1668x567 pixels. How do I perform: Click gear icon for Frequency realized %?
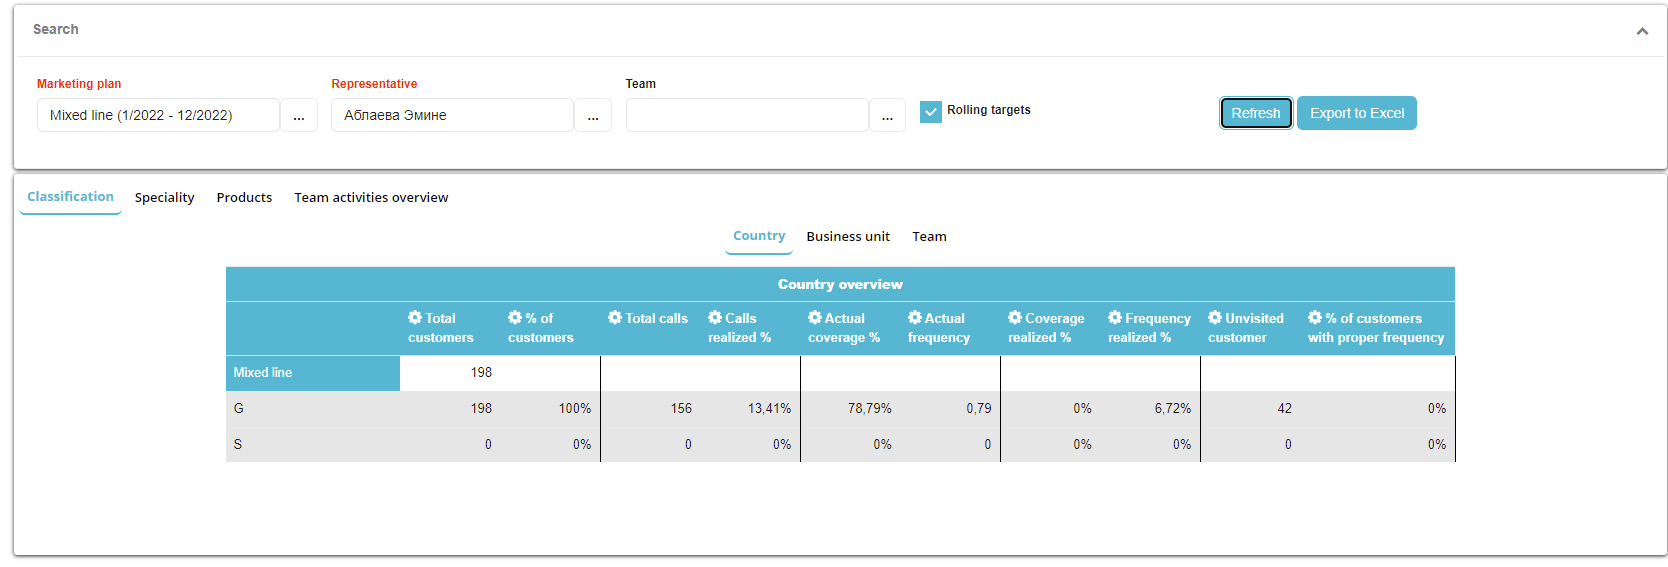pyautogui.click(x=1115, y=318)
